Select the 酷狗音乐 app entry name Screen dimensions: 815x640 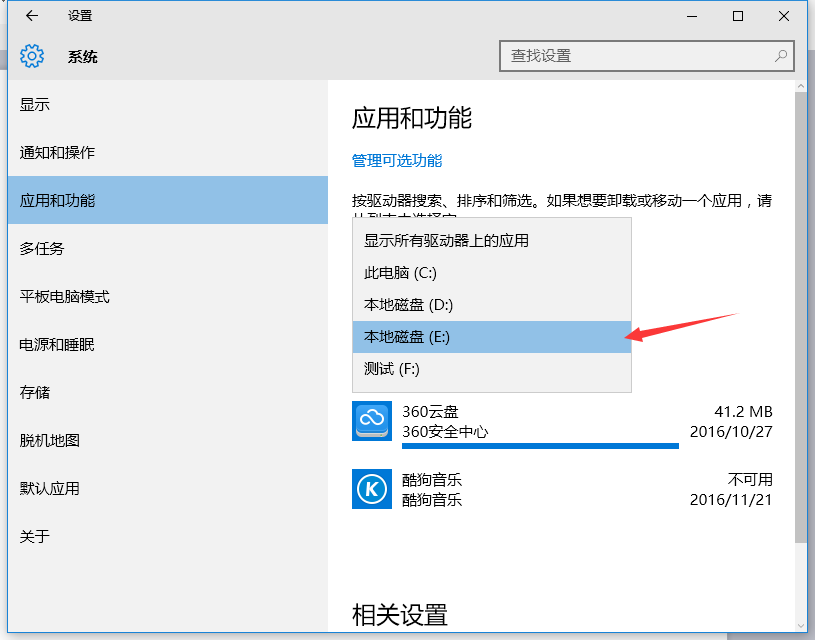point(431,479)
